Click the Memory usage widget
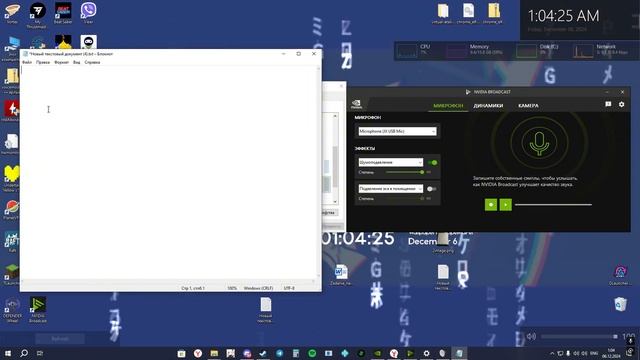This screenshot has width=640, height=360. (473, 51)
